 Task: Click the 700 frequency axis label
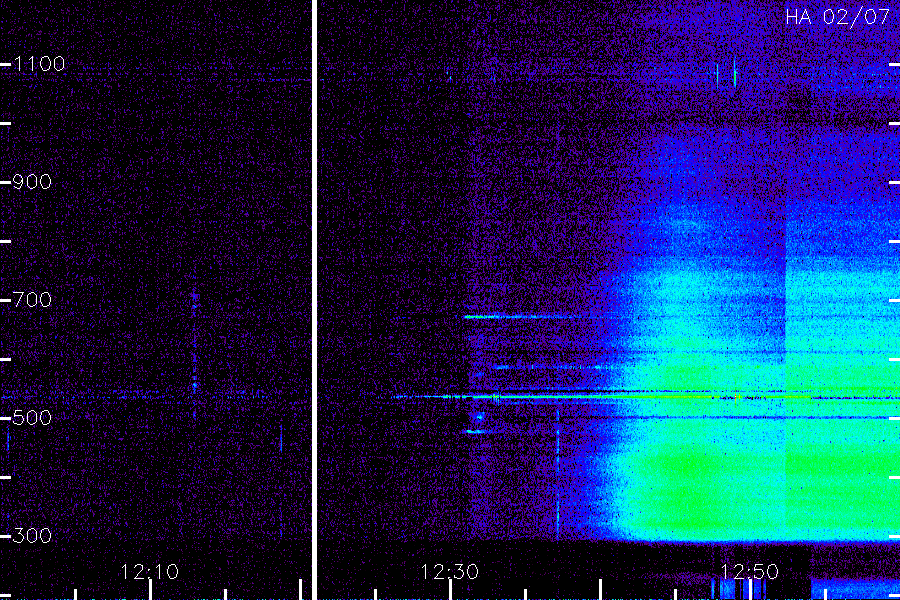(x=32, y=300)
